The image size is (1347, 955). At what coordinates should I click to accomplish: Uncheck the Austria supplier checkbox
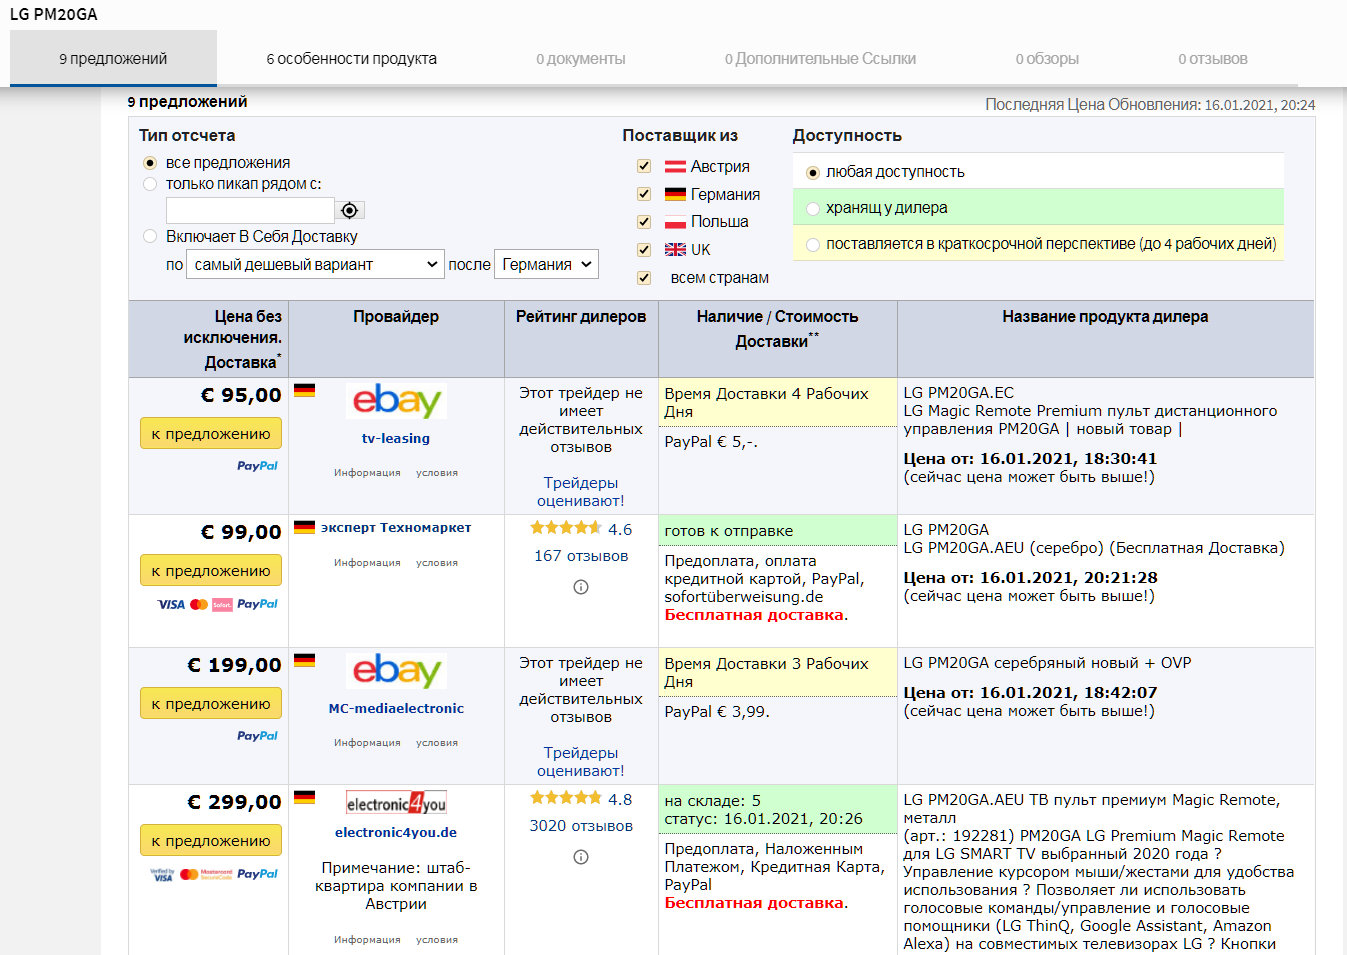click(644, 167)
